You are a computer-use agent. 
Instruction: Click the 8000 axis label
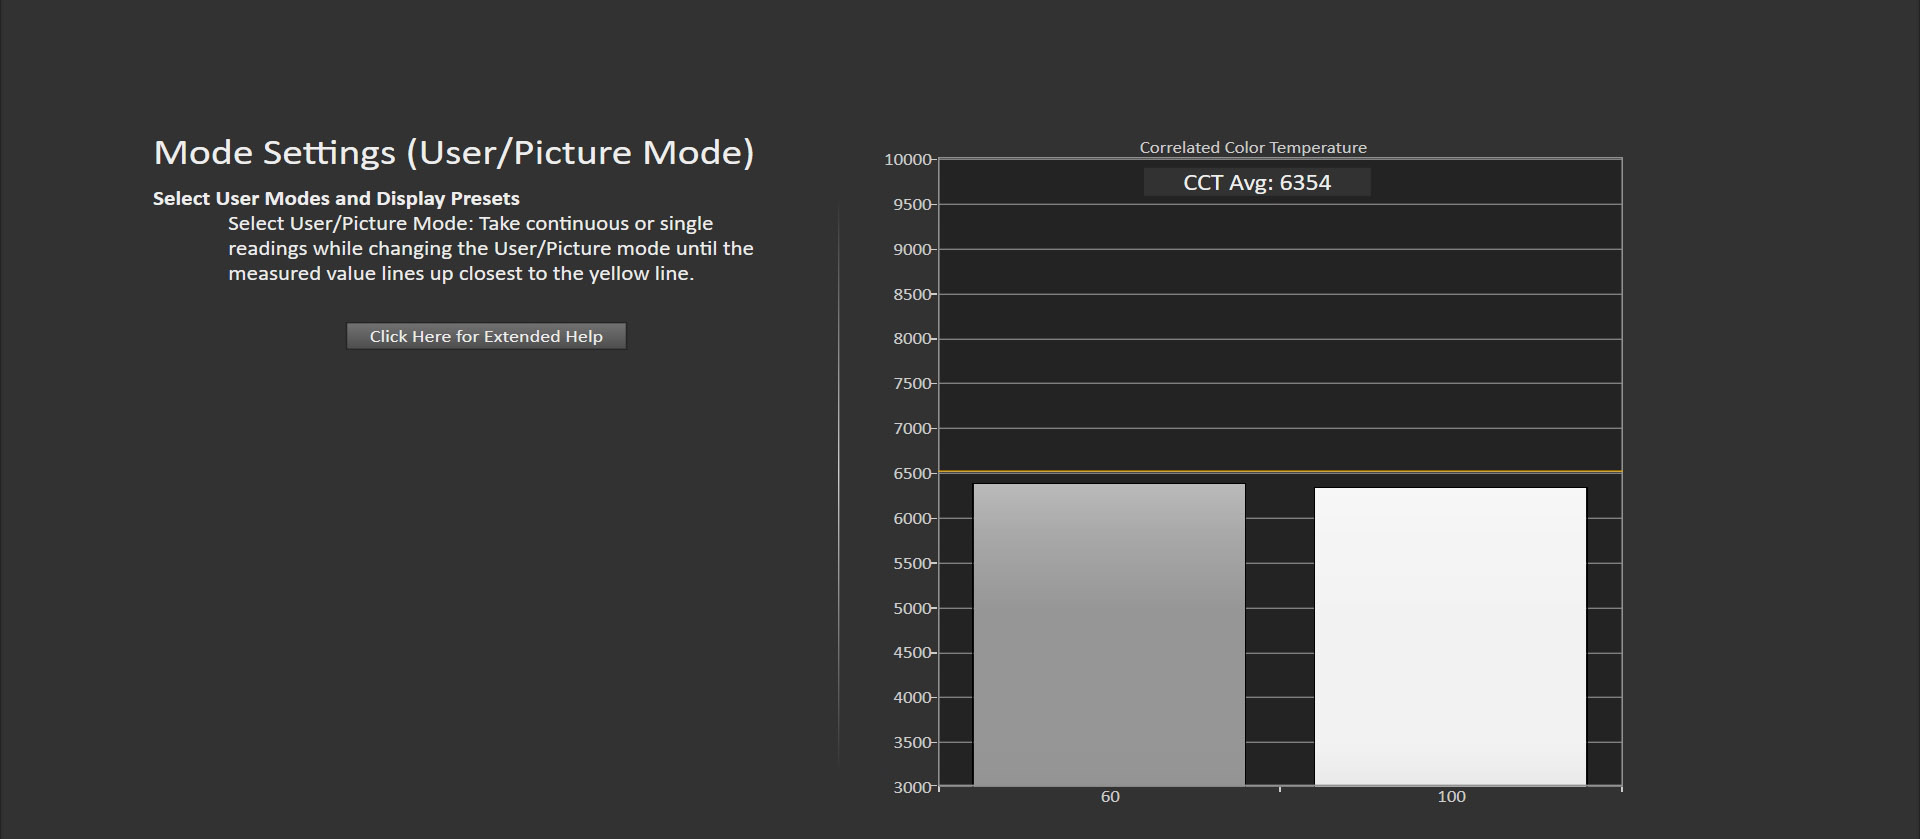[912, 339]
